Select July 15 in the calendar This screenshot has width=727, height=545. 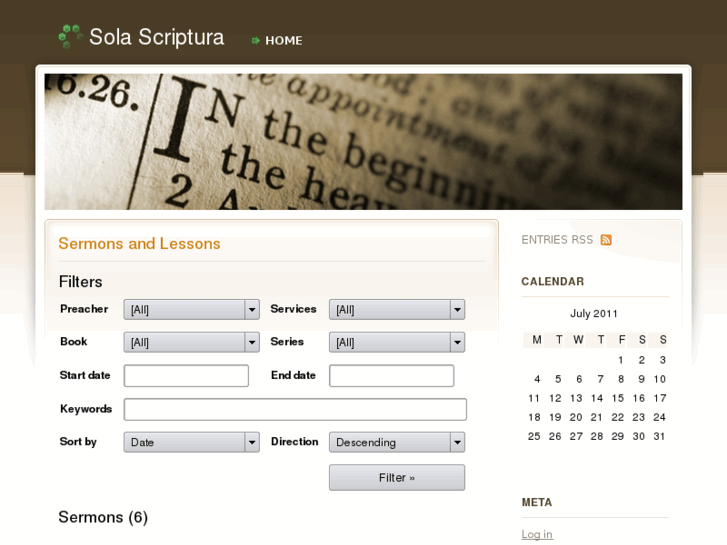(619, 398)
